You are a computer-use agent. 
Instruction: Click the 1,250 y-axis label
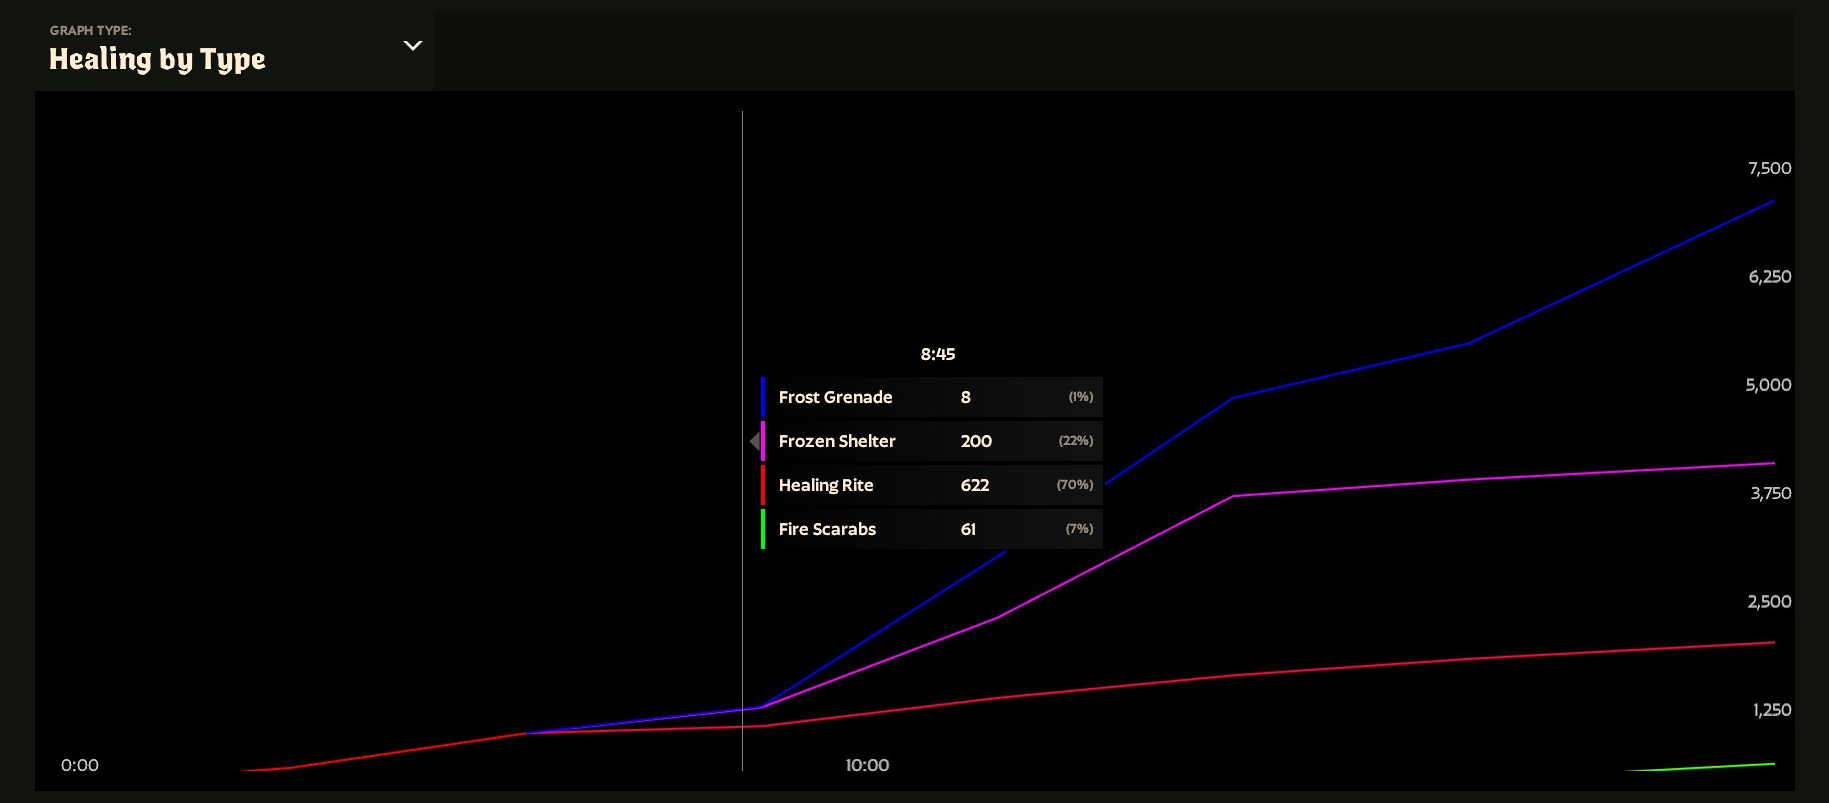[x=1772, y=710]
